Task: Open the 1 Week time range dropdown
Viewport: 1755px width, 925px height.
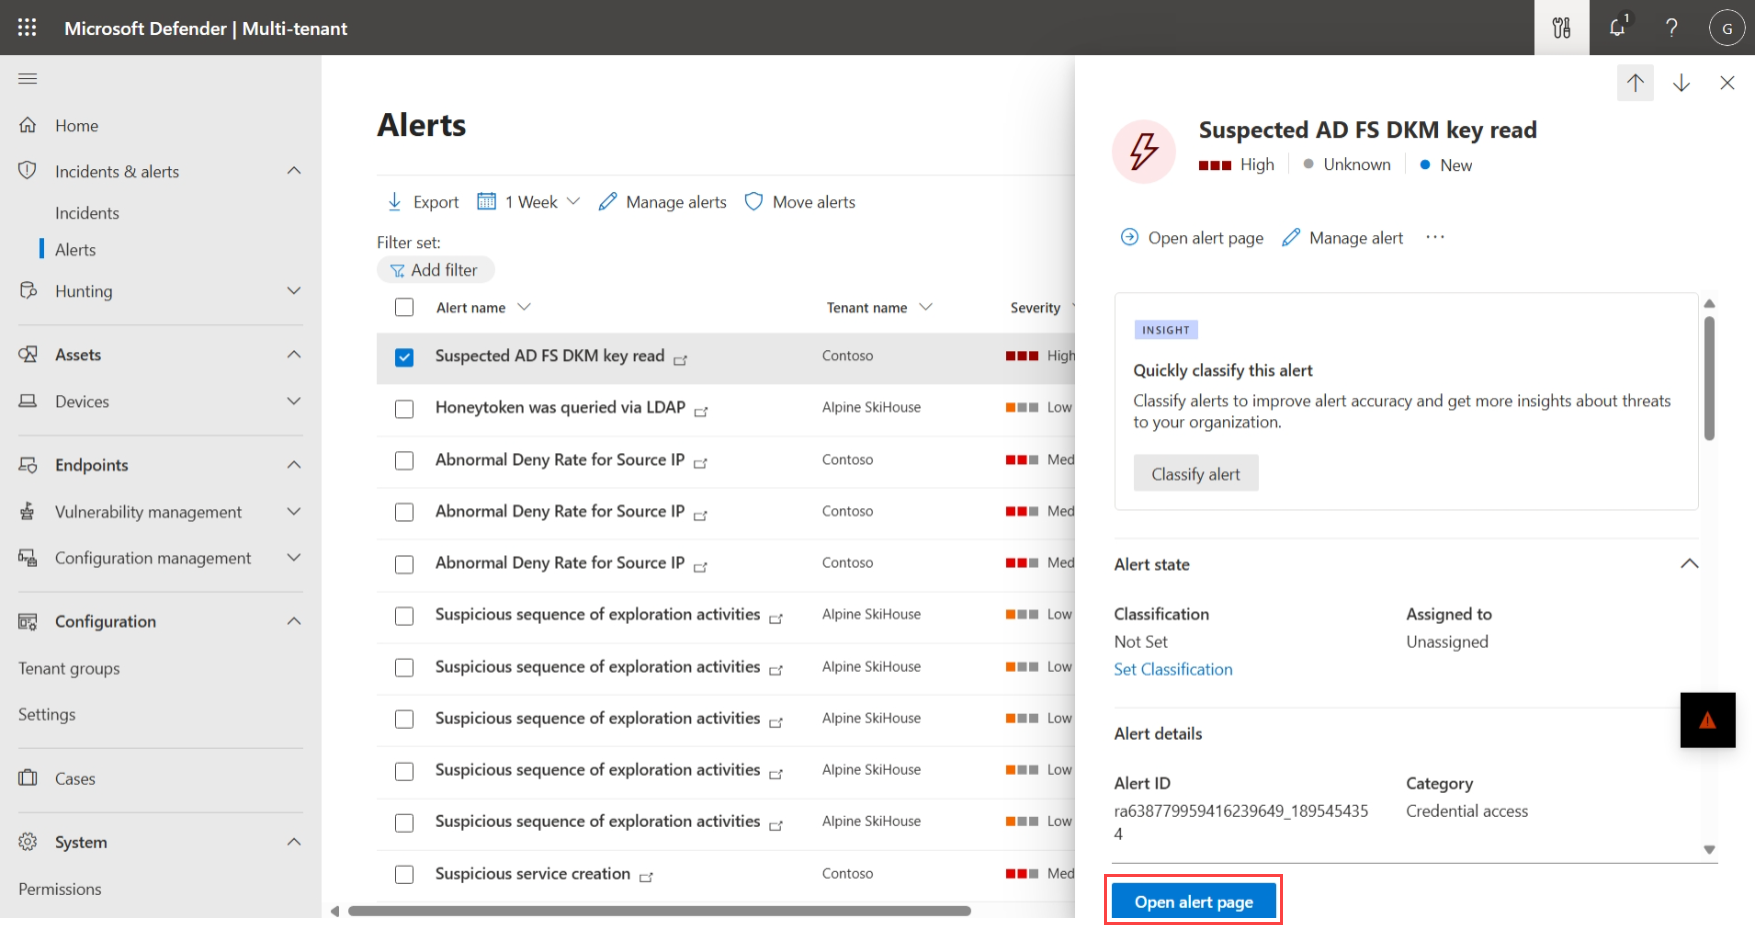Action: [529, 202]
